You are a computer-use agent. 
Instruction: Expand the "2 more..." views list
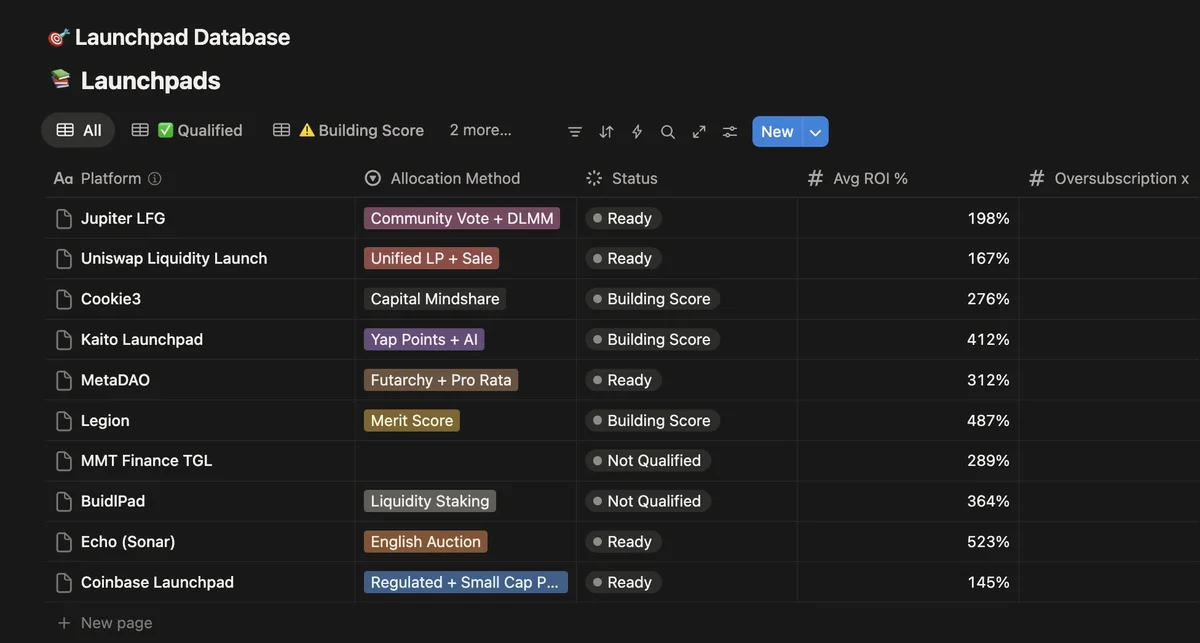coord(480,130)
